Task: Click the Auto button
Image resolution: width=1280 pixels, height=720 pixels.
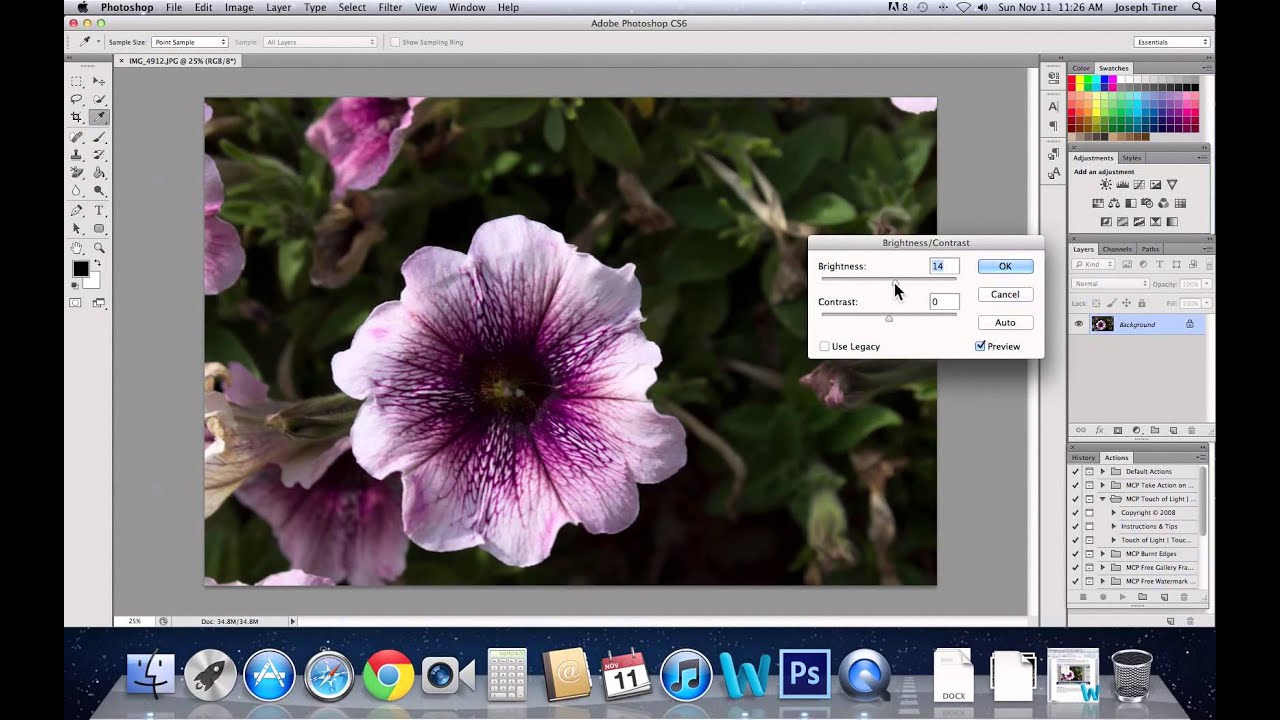Action: (1005, 322)
